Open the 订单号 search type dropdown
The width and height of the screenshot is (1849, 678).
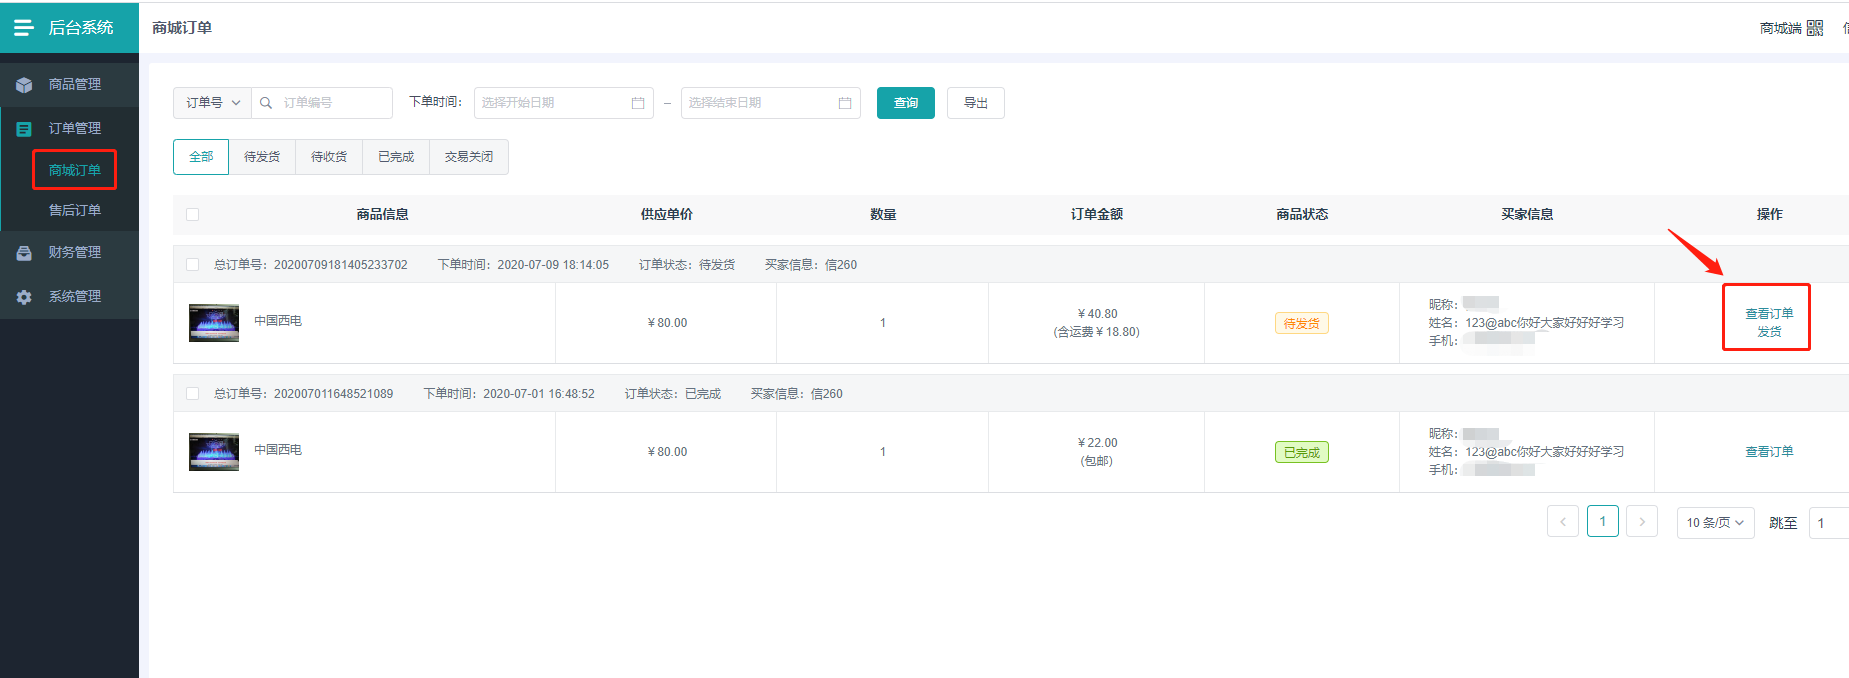[212, 103]
